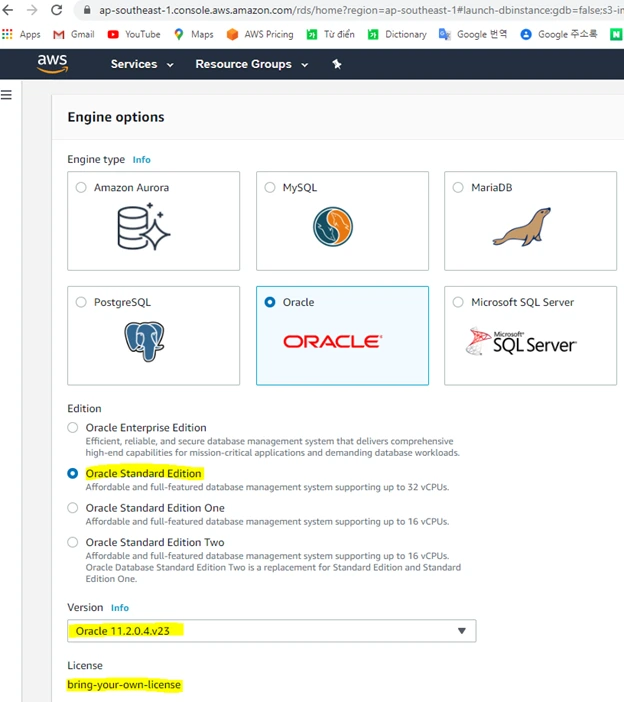624x702 pixels.
Task: Click the padlock site info icon
Action: [87, 9]
